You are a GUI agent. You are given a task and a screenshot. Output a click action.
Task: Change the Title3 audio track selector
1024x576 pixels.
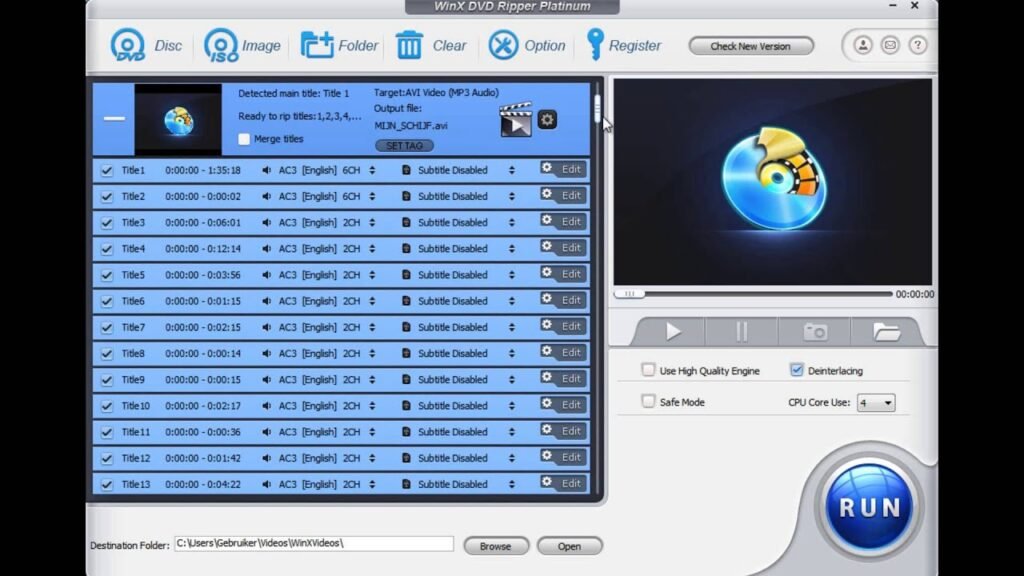point(372,223)
